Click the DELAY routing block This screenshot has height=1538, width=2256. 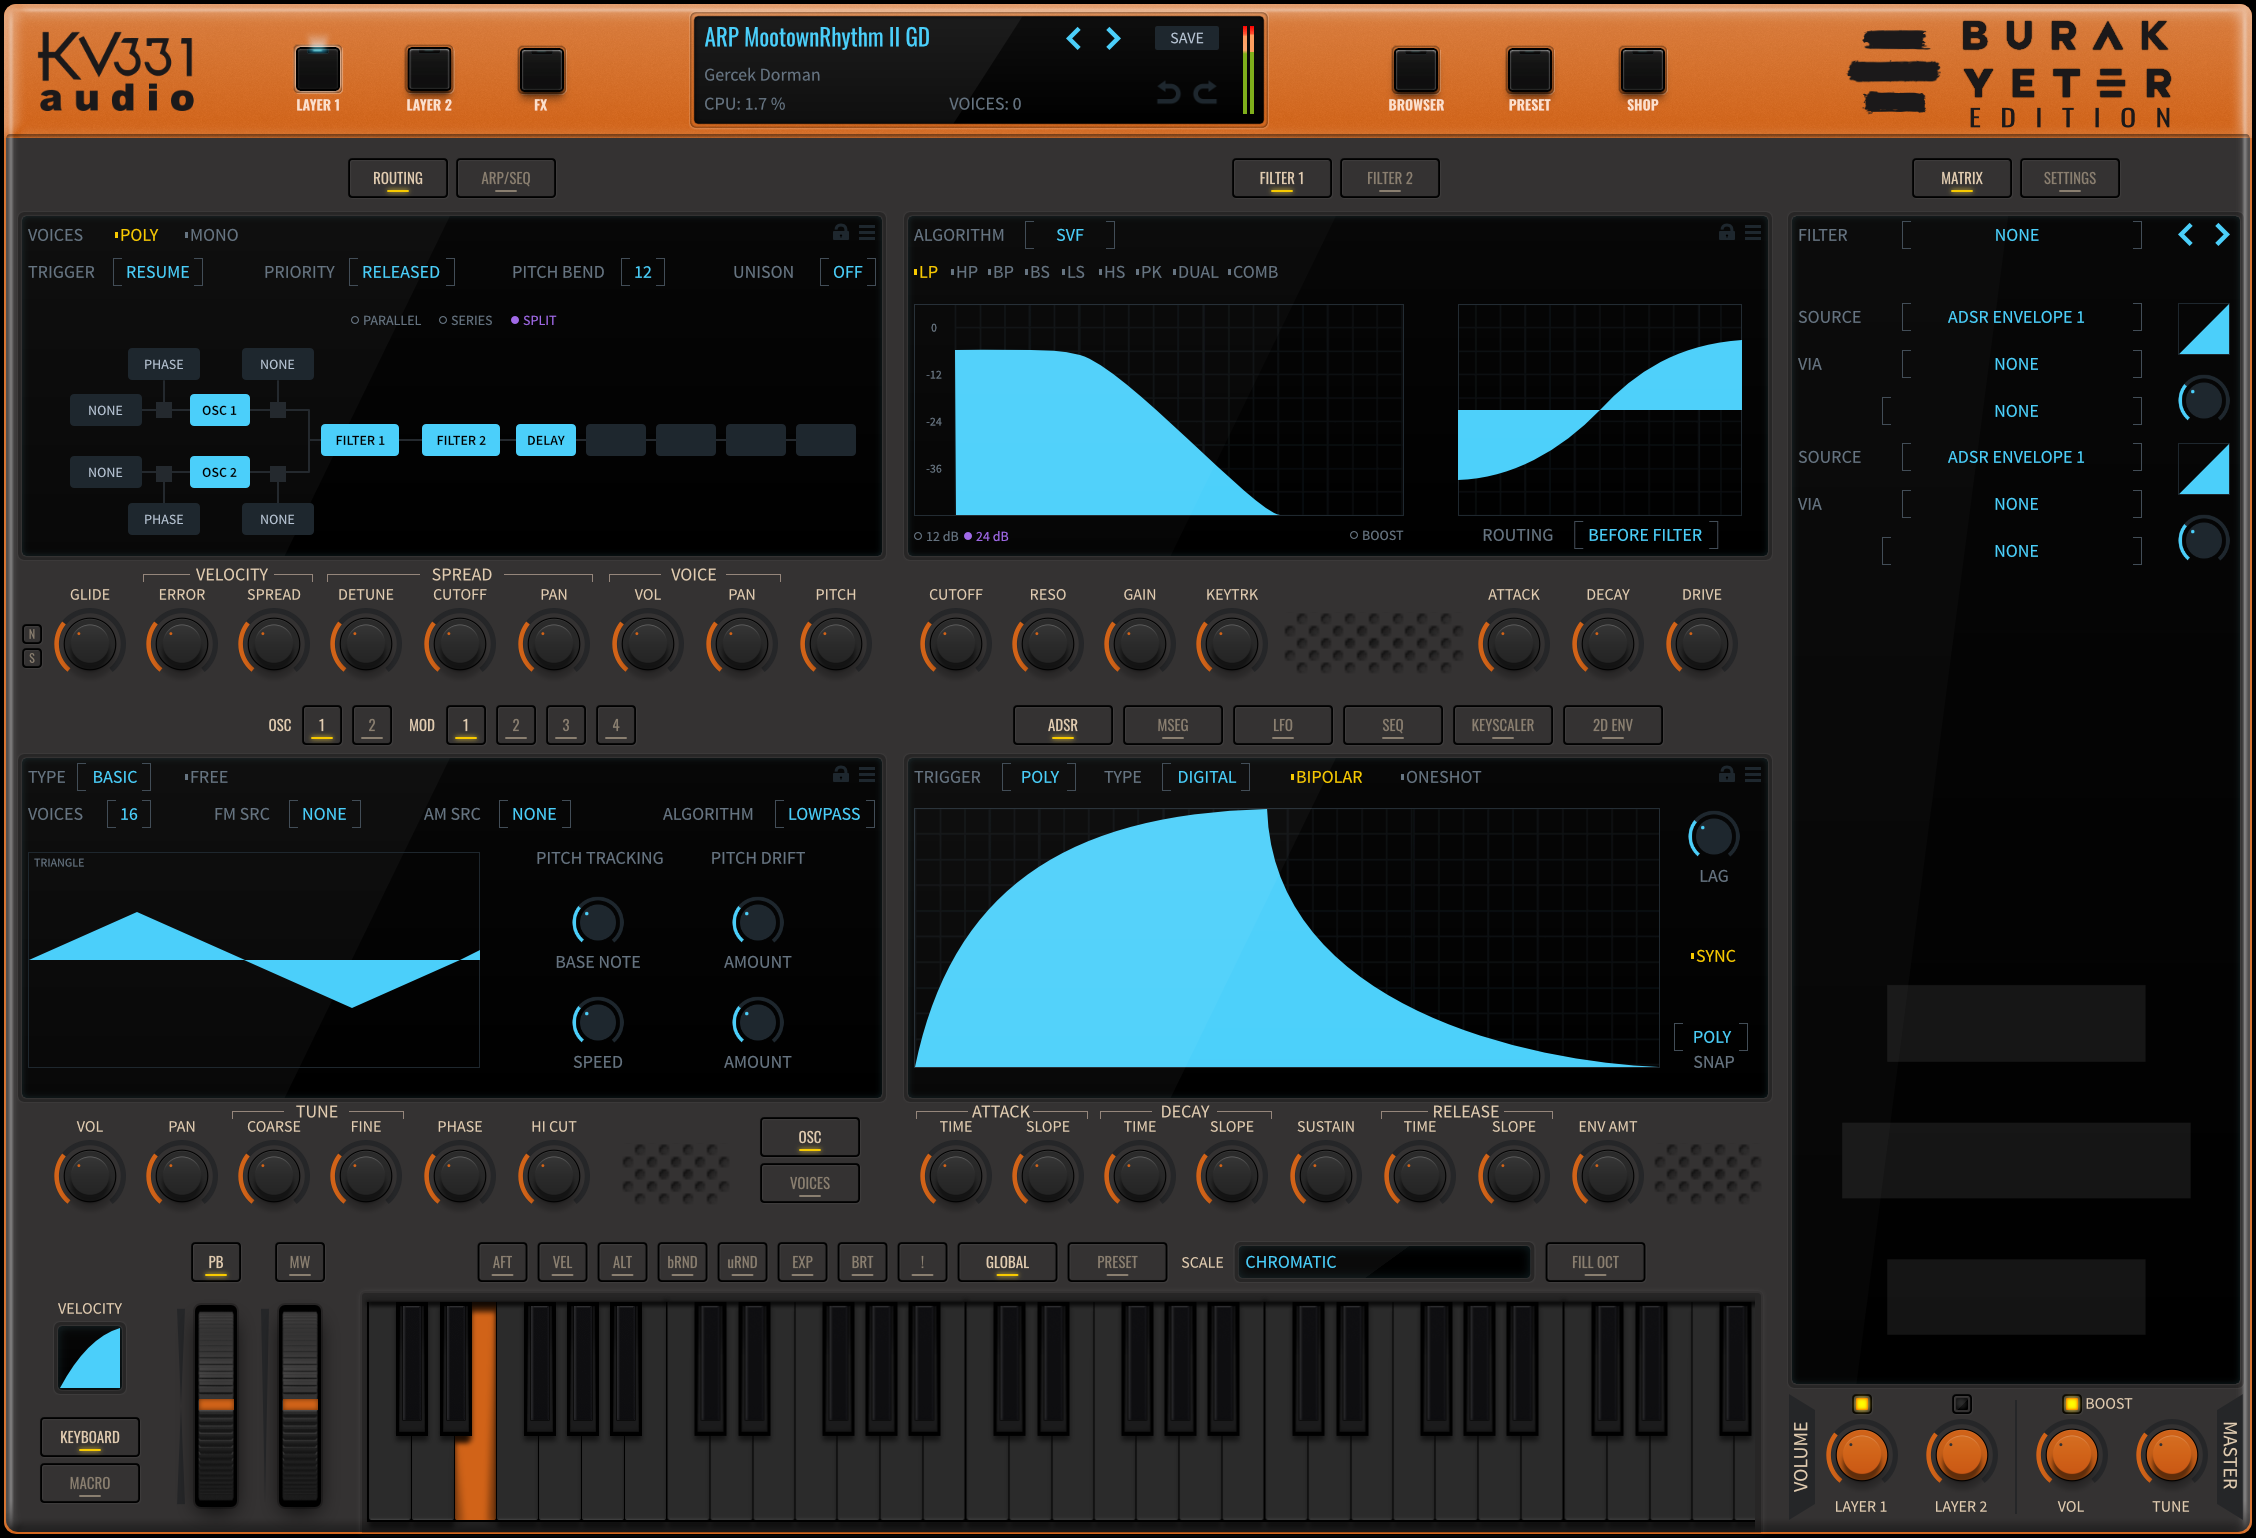(x=546, y=440)
